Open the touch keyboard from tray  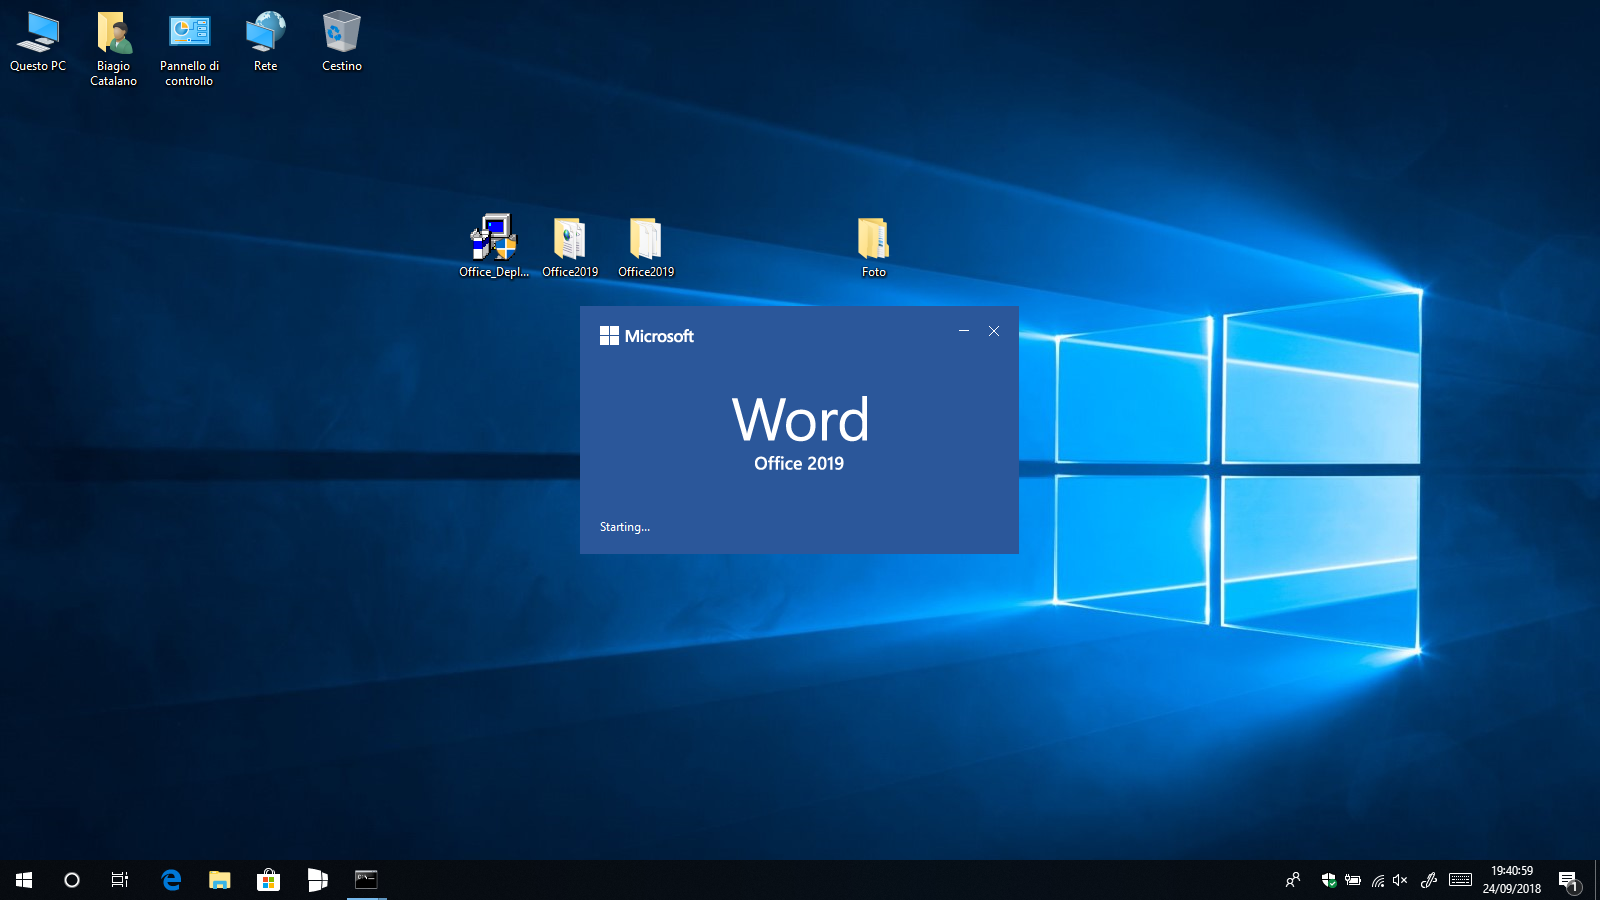tap(1460, 880)
